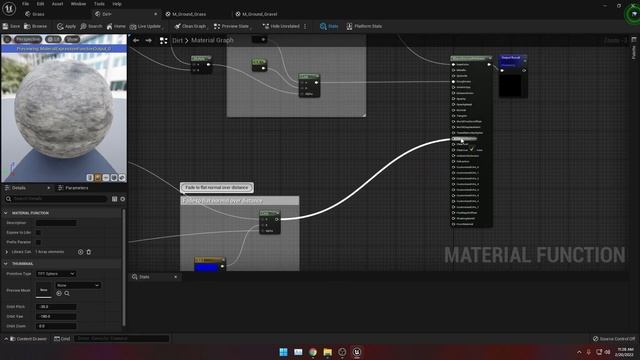640x360 pixels.
Task: Navigate forward in graph history
Action: 149,40
